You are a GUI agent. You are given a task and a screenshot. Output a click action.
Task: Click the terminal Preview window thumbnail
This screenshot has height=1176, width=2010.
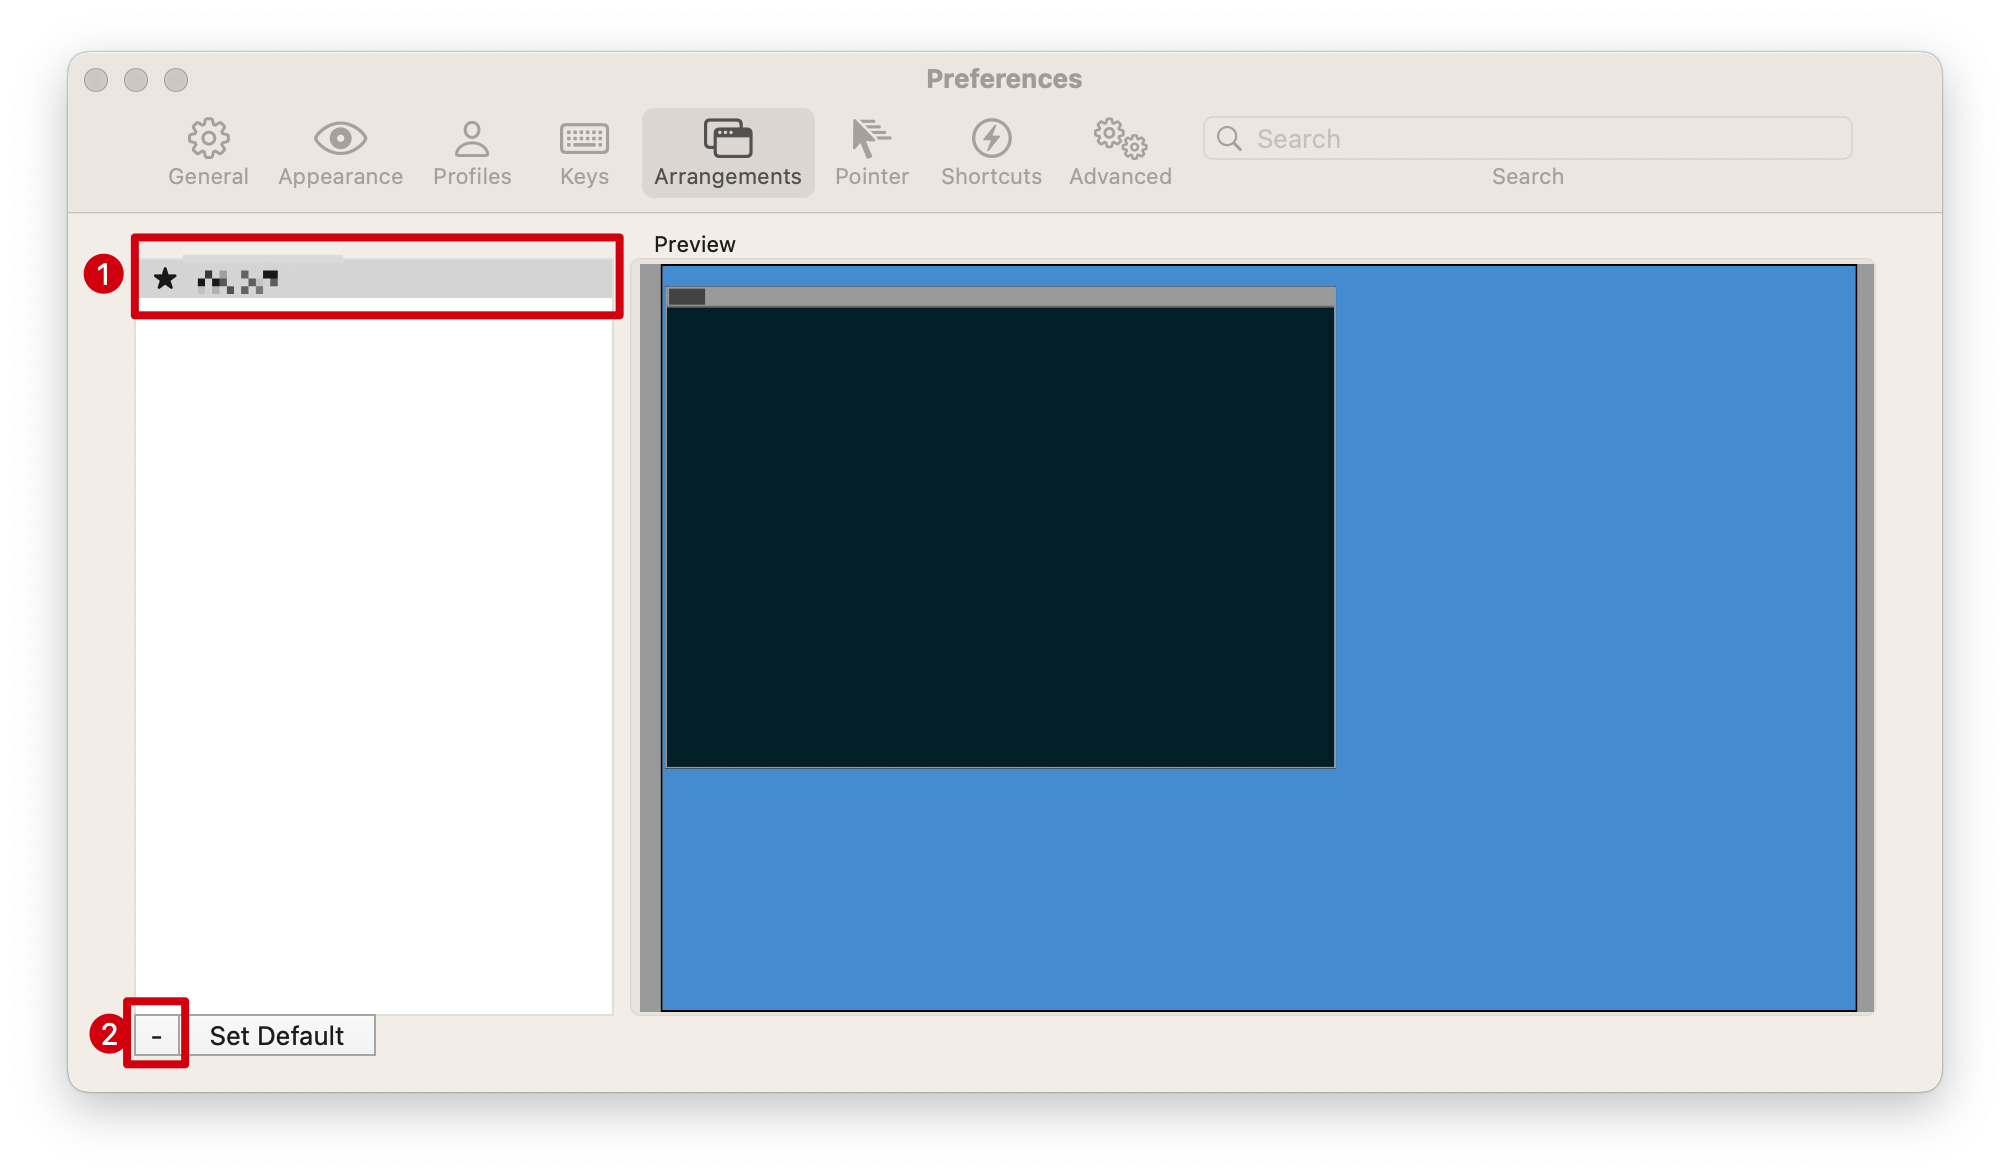pos(999,525)
